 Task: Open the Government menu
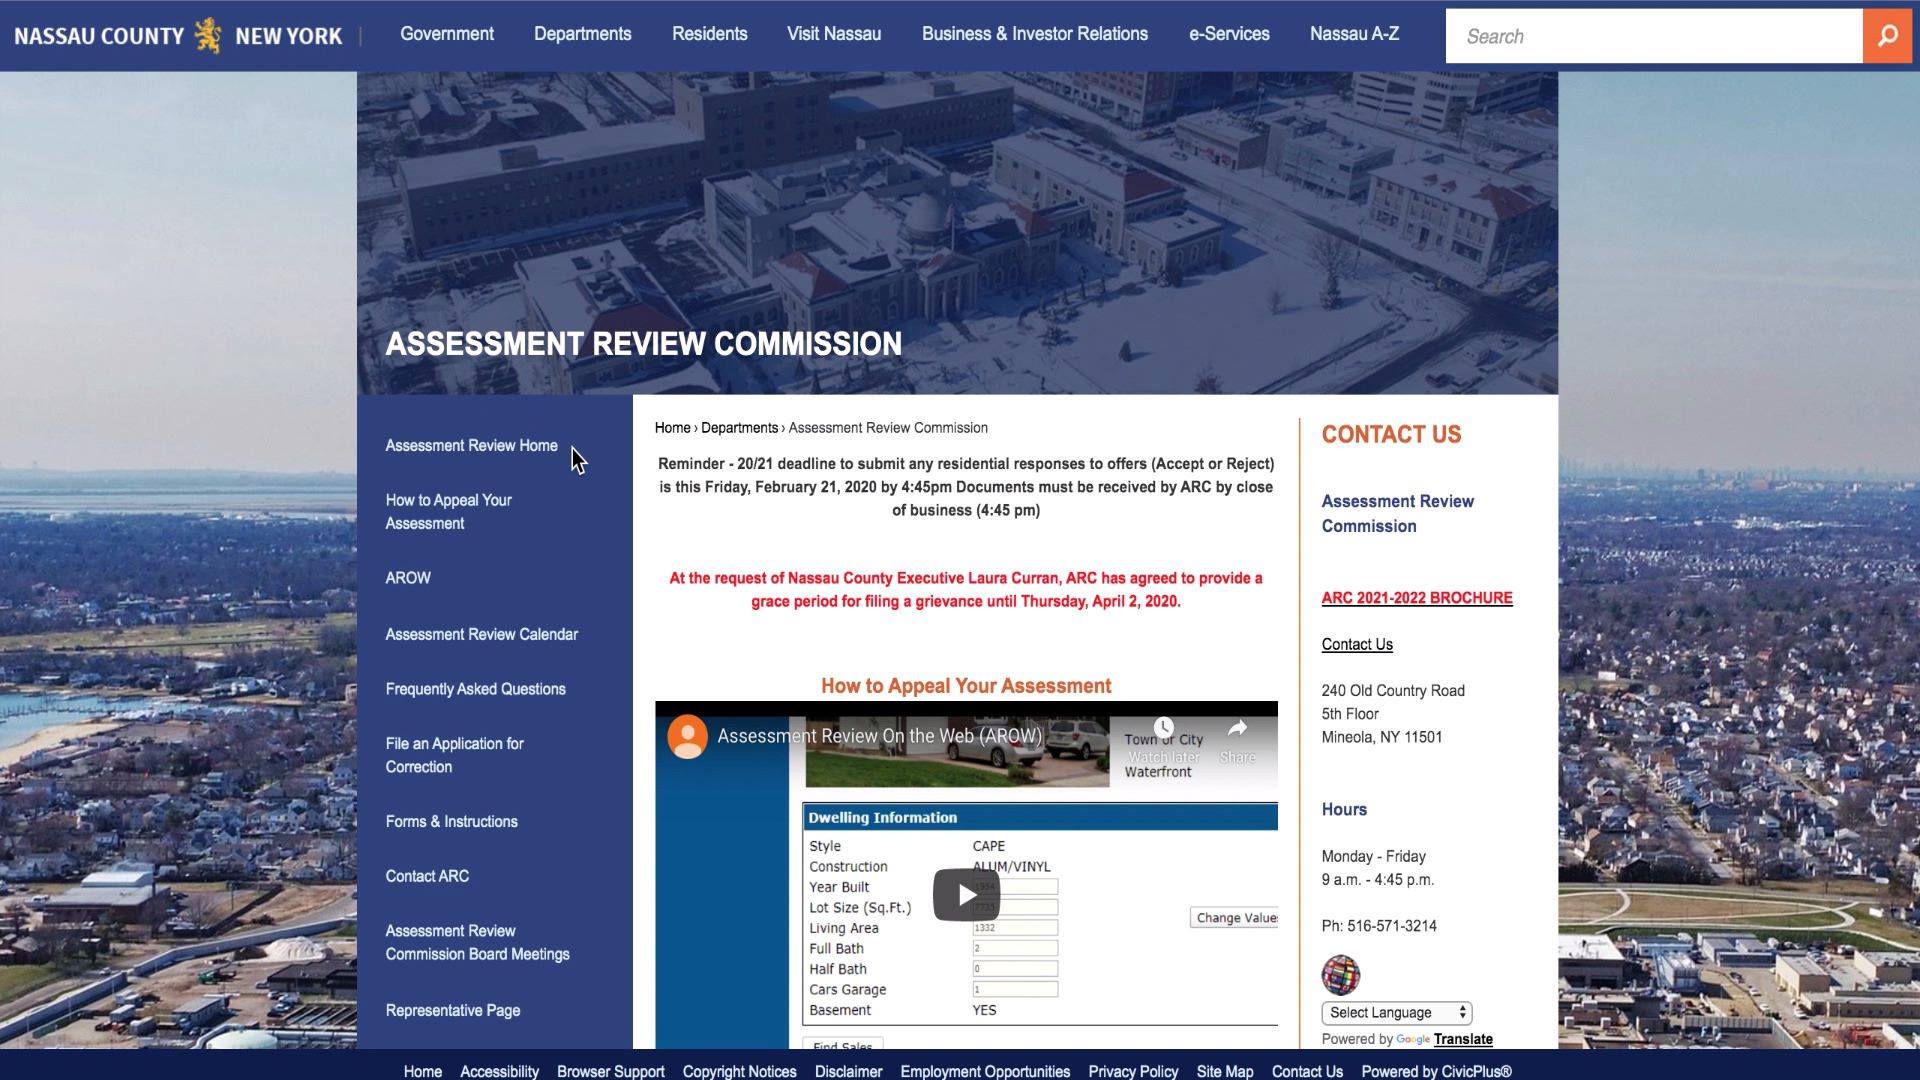[x=447, y=34]
